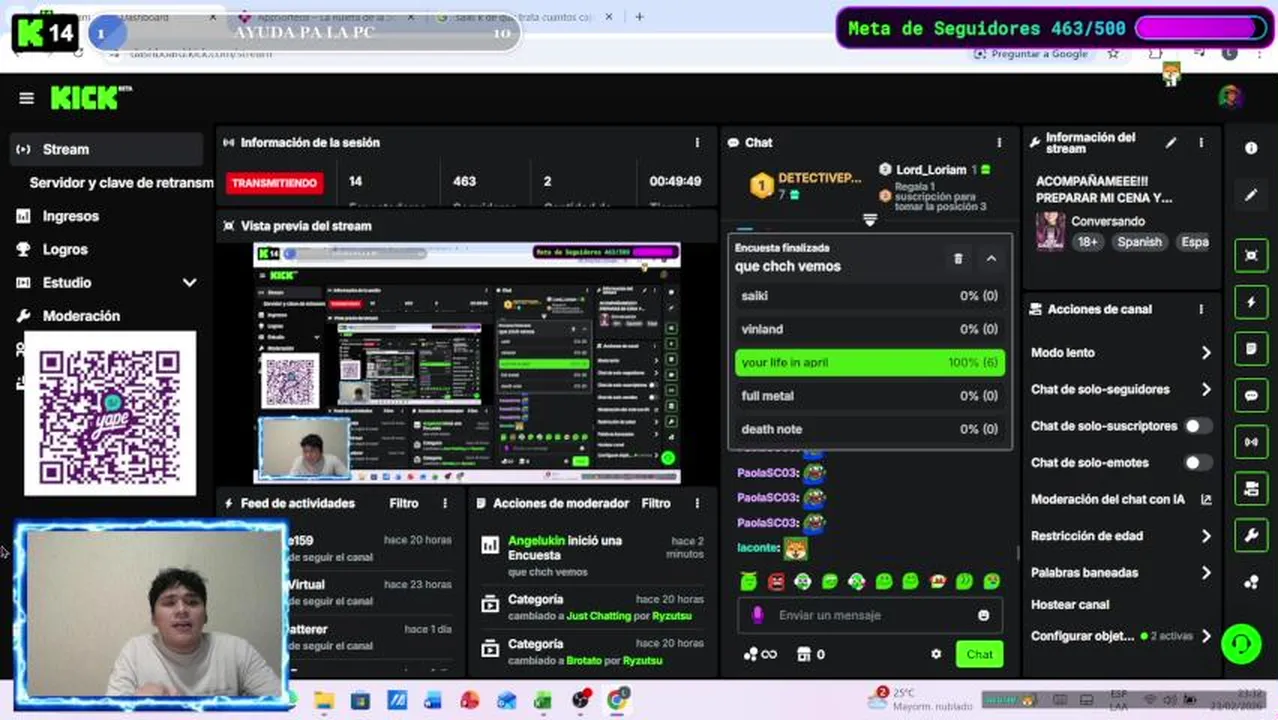Toggle the moderator actions note widget icon

coord(1251,349)
